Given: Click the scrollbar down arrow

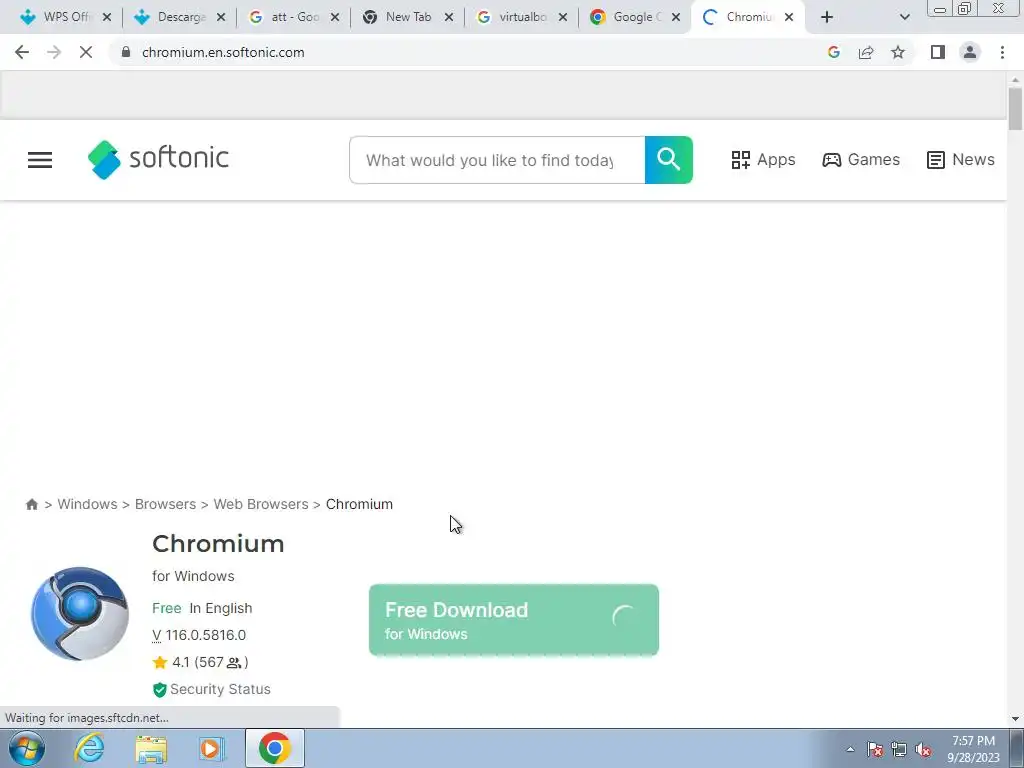Looking at the screenshot, I should tap(1015, 719).
